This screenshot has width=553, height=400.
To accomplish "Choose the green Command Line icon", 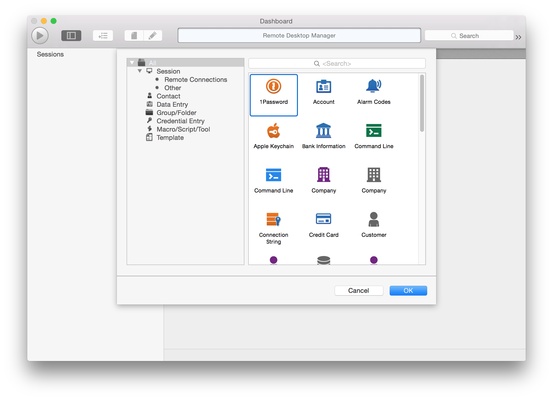I will [x=373, y=131].
